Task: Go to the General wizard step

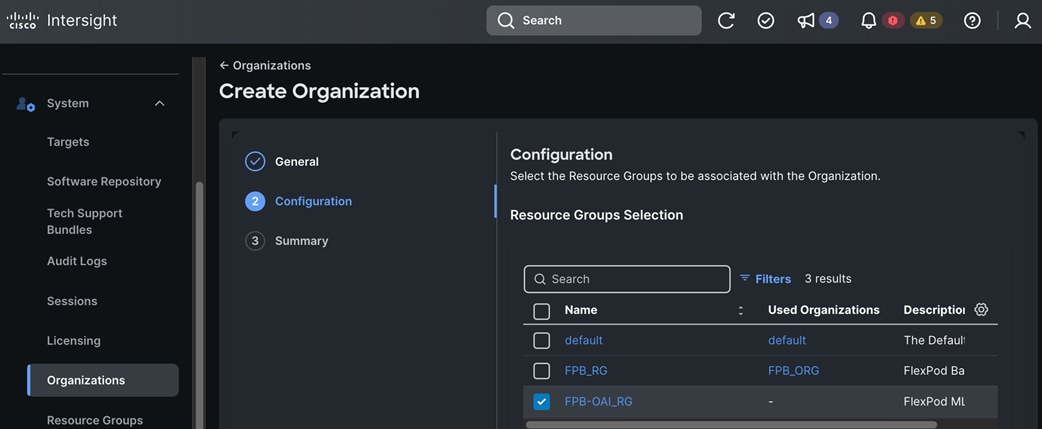Action: 297,161
